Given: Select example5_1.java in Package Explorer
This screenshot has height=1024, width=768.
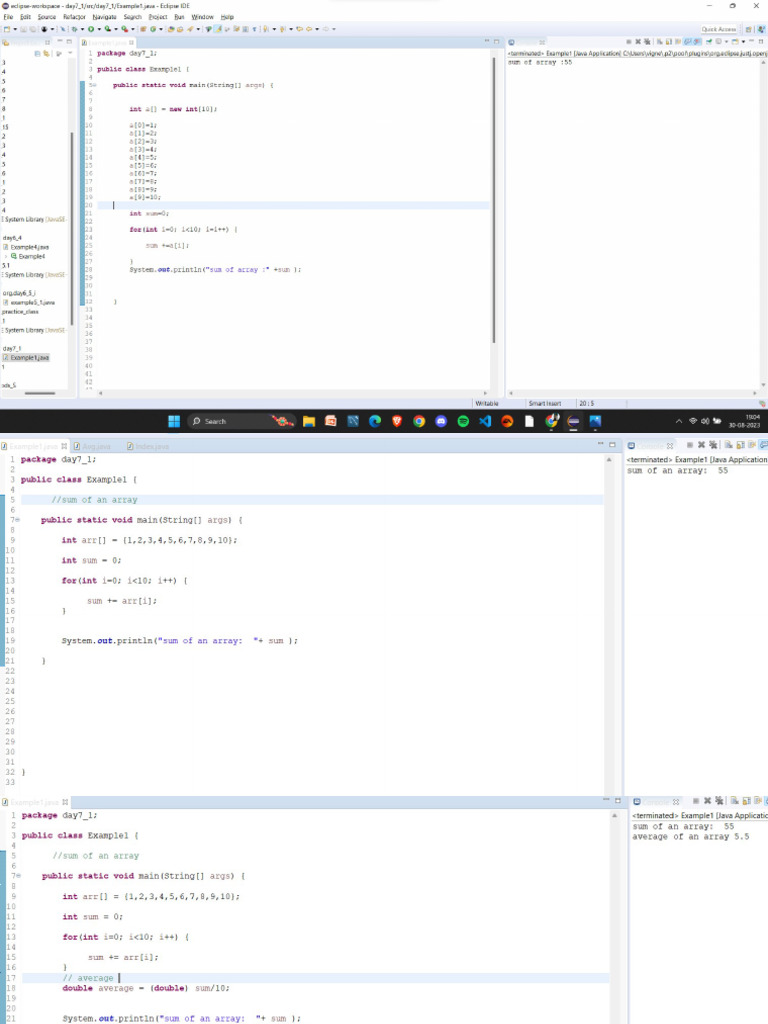Looking at the screenshot, I should [32, 302].
